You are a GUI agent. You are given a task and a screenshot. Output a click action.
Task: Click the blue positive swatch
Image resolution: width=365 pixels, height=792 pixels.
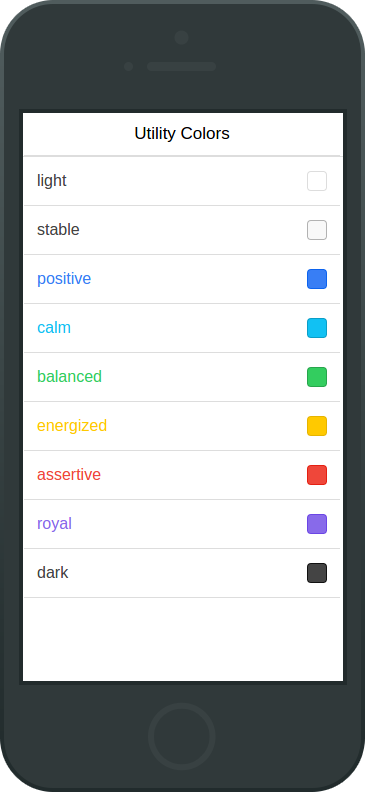tap(317, 279)
